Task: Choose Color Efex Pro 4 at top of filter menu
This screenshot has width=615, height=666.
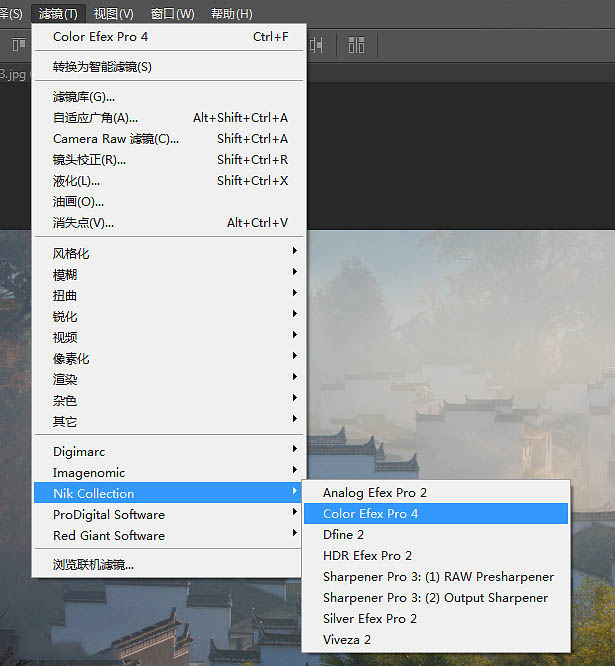Action: [100, 37]
